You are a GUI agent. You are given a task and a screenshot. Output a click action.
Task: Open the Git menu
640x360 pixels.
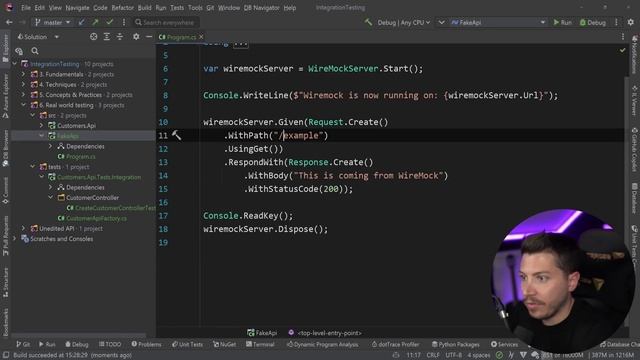click(x=210, y=8)
